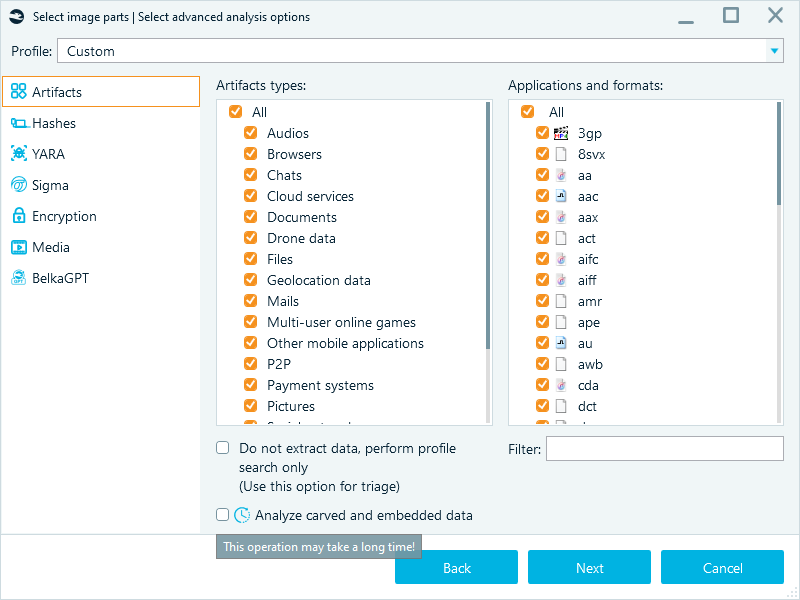Select the Sigma icon in the sidebar

(x=18, y=185)
